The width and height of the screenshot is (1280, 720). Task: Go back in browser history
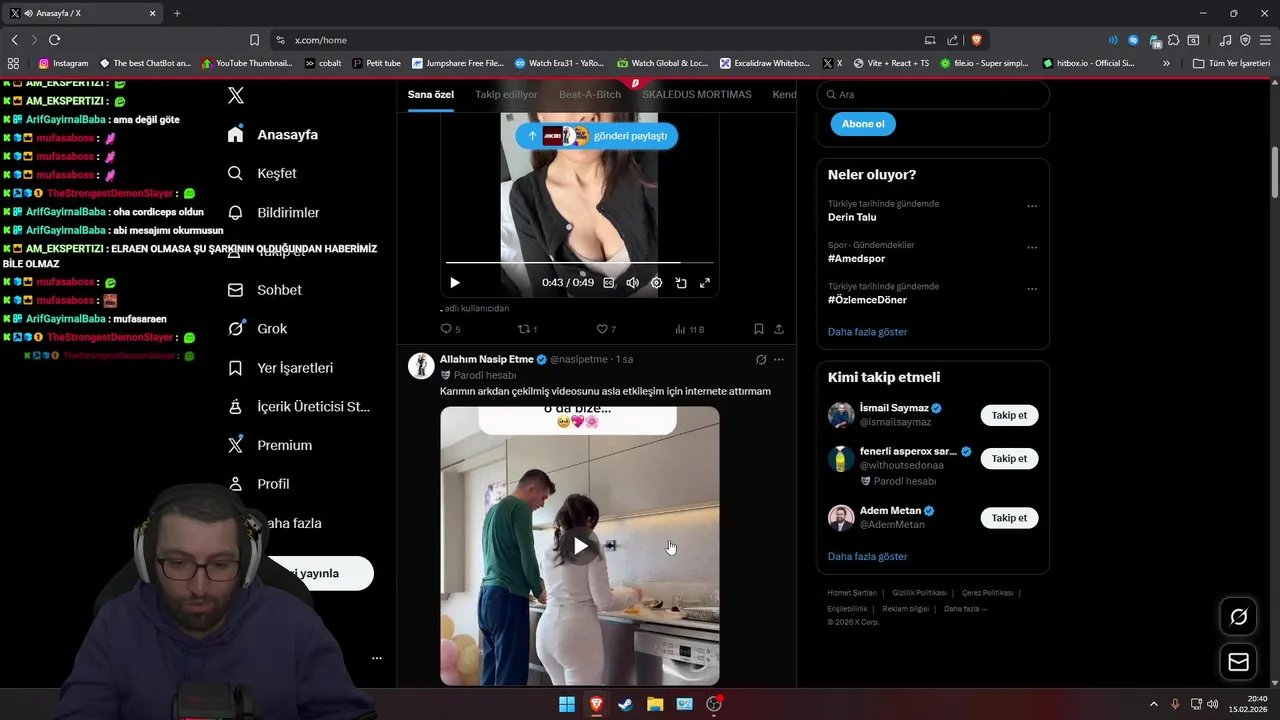click(x=14, y=40)
